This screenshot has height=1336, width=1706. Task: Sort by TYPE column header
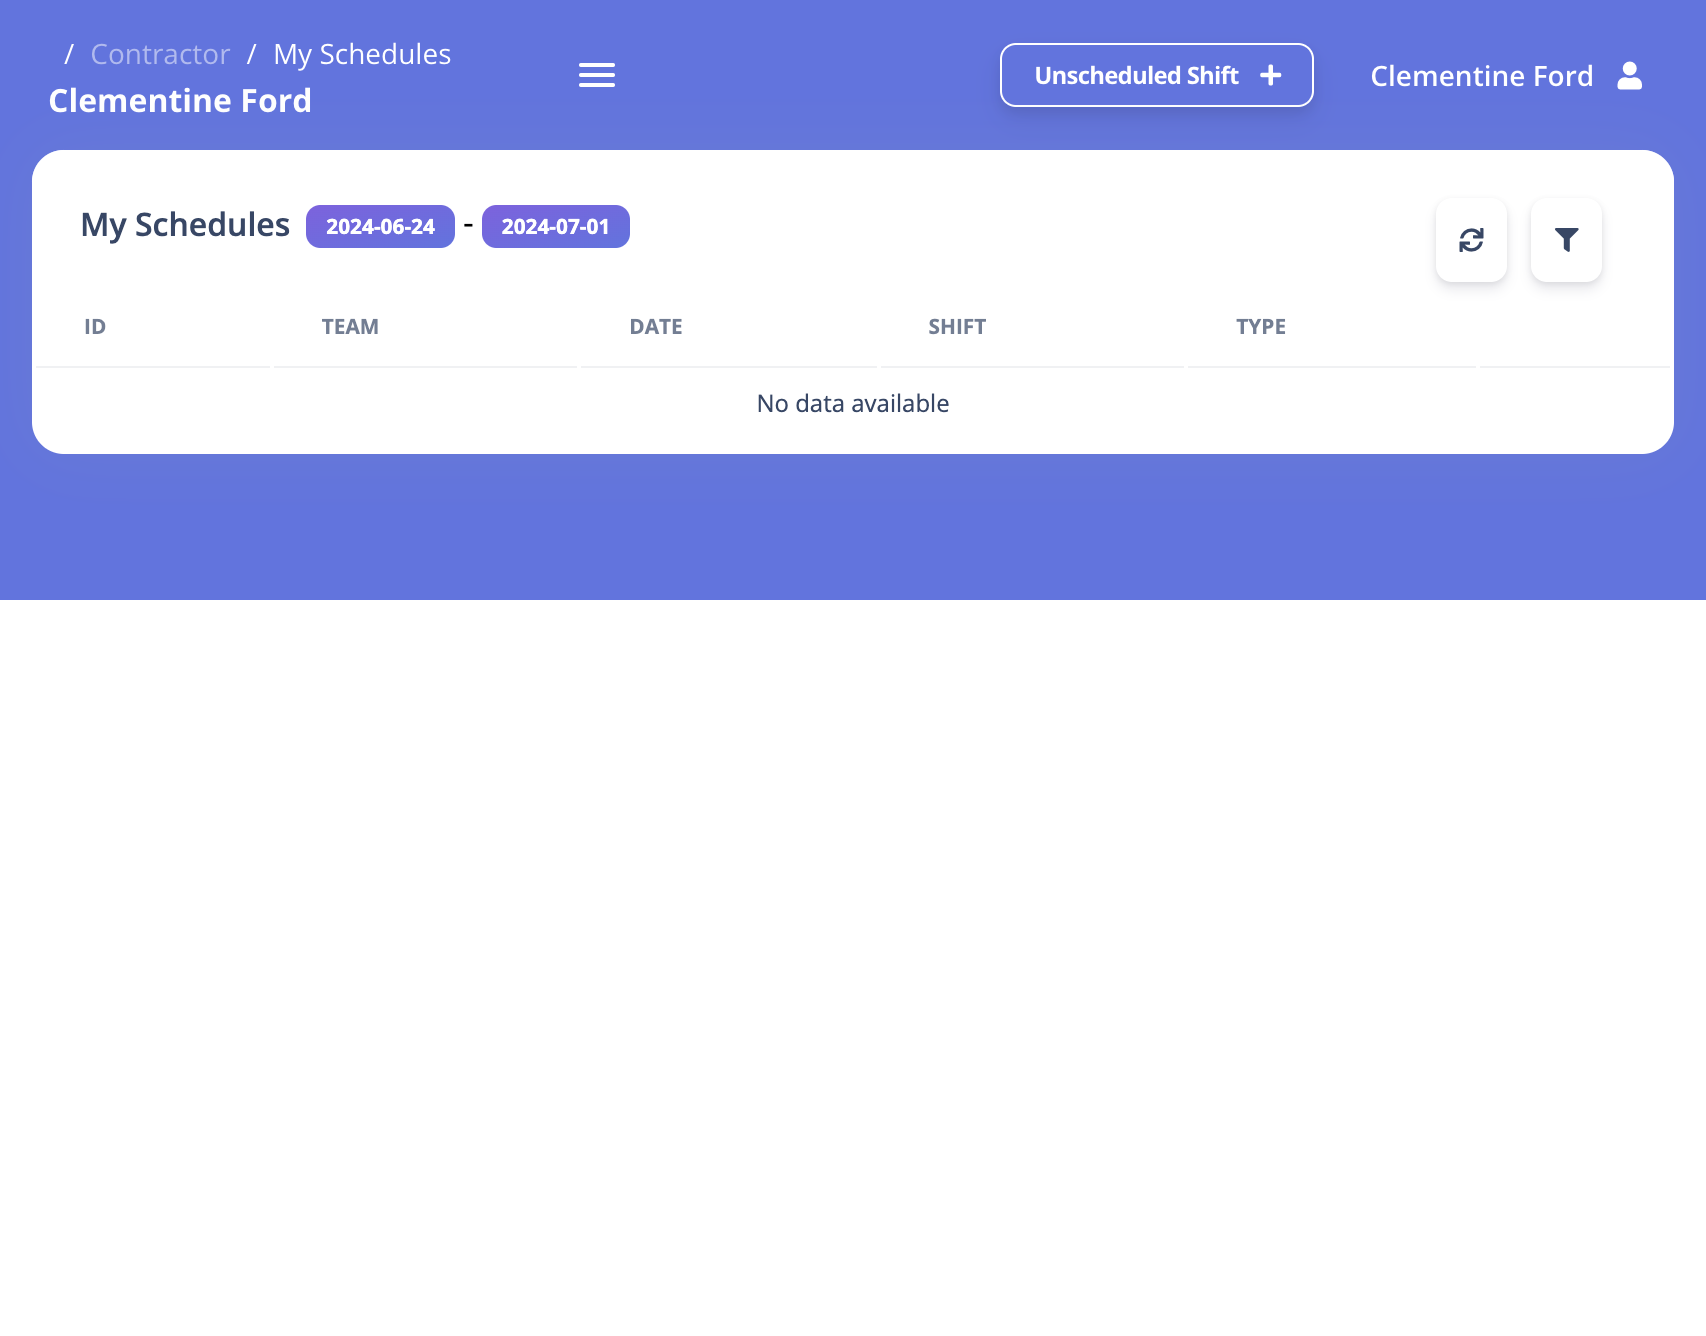point(1261,327)
